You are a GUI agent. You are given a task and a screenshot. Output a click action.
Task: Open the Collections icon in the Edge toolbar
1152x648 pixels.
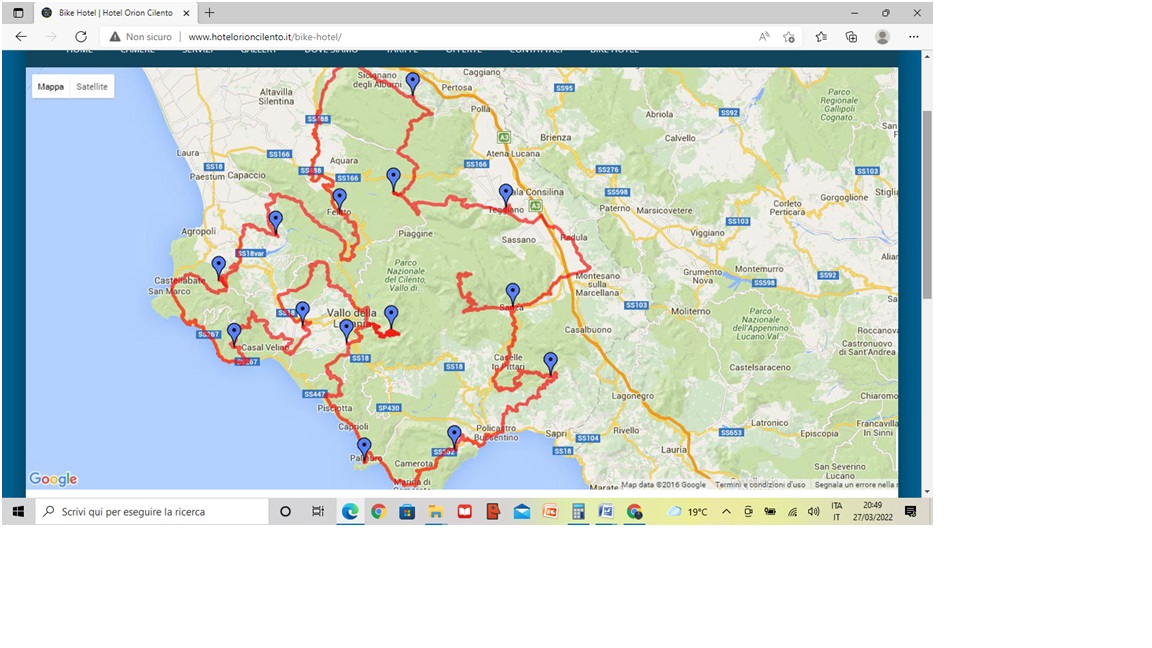click(x=851, y=36)
